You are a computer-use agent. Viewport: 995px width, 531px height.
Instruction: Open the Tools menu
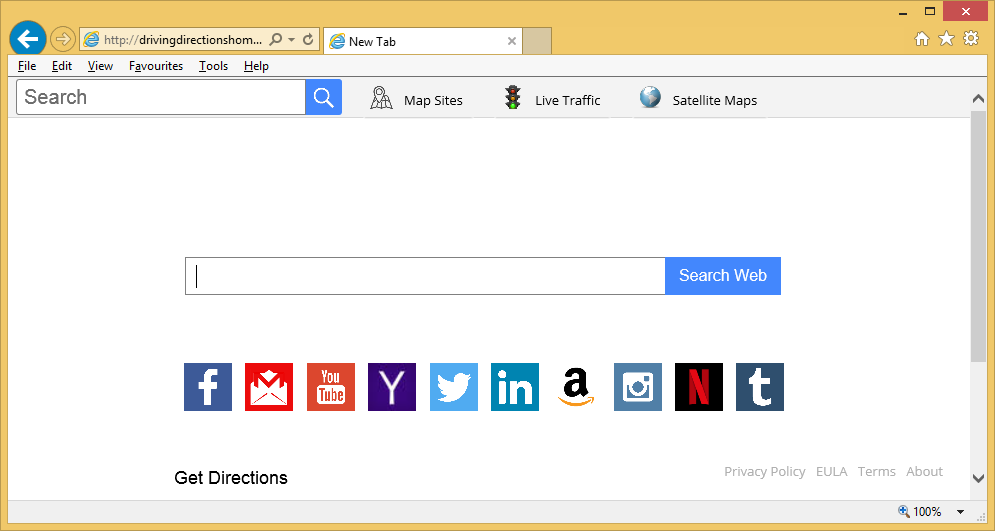213,66
